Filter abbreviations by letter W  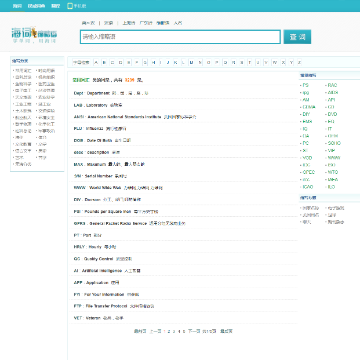click(x=275, y=62)
